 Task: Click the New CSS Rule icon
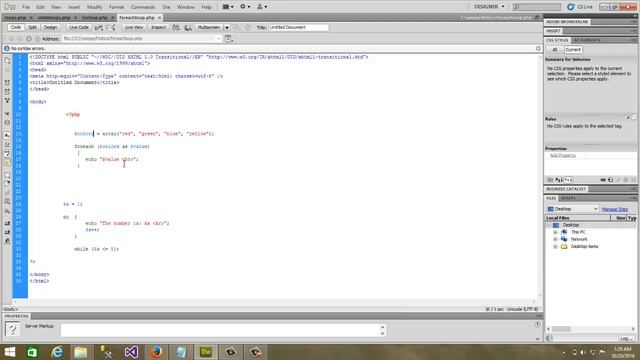click(611, 180)
